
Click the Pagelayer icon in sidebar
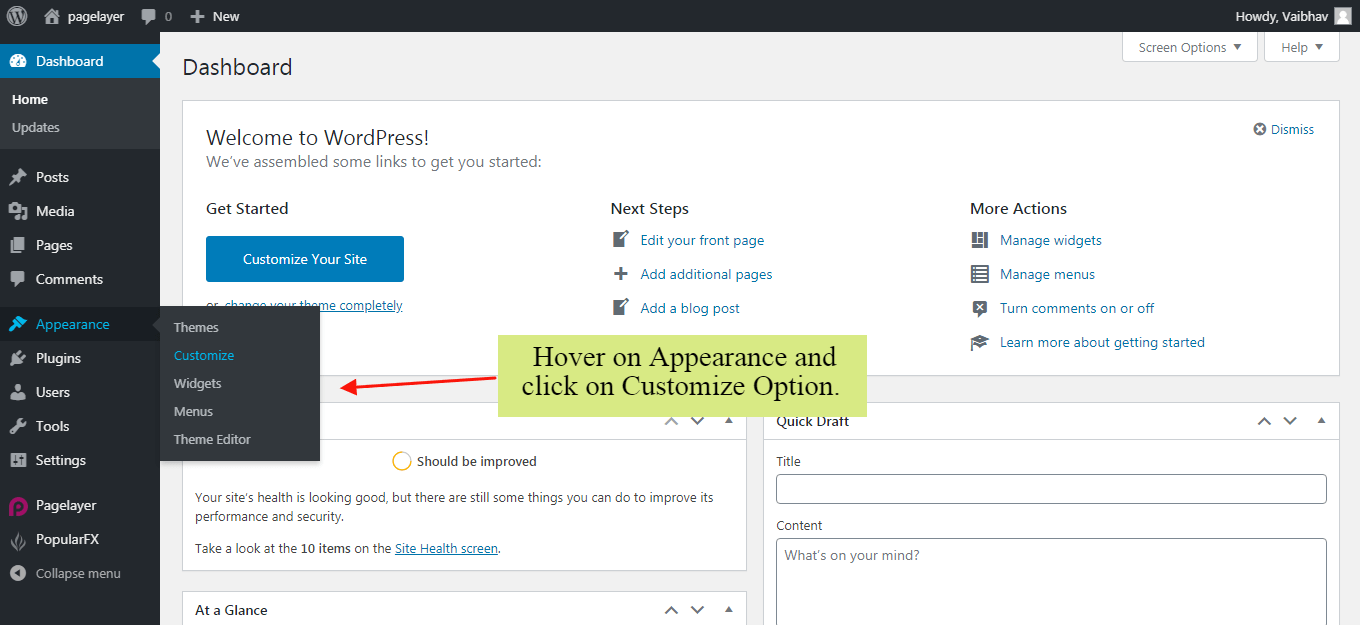pyautogui.click(x=18, y=506)
